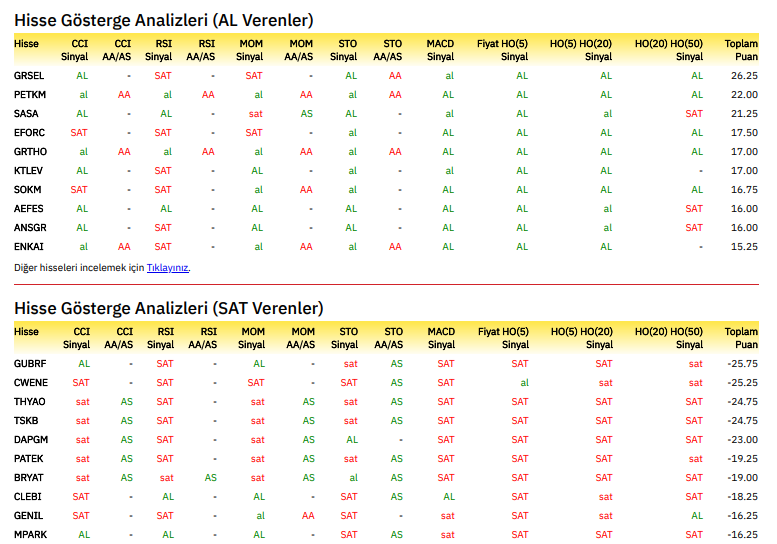Click MACD Sinyal header in AL table
This screenshot has width=777, height=544.
(x=441, y=50)
